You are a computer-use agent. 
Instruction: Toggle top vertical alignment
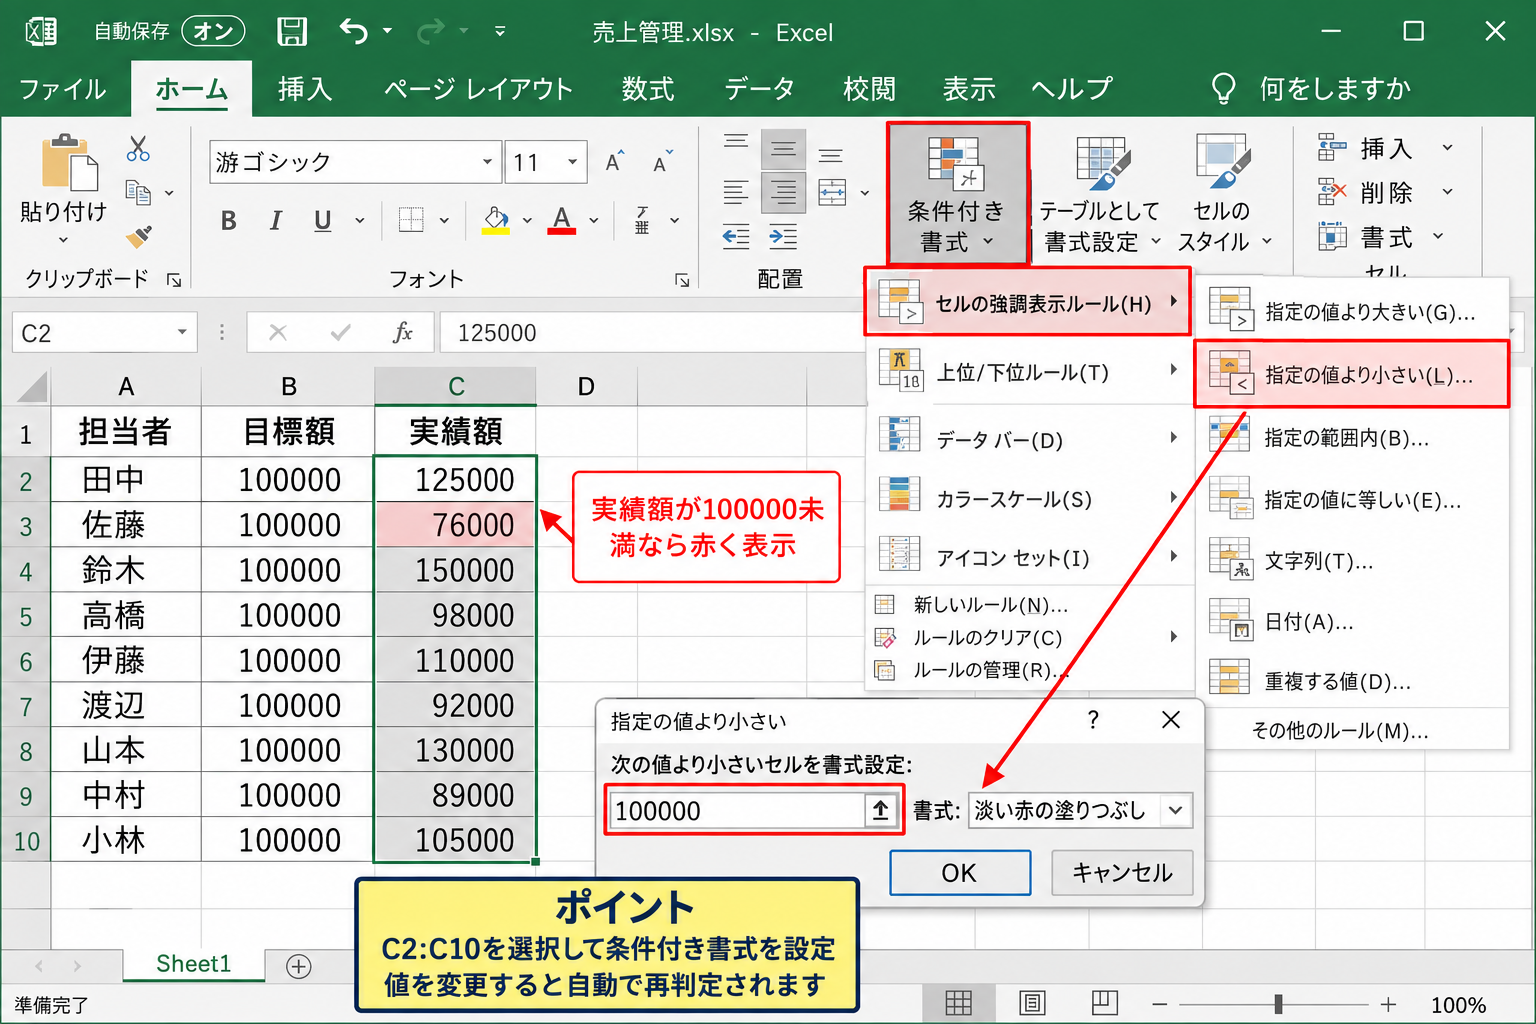pyautogui.click(x=736, y=142)
